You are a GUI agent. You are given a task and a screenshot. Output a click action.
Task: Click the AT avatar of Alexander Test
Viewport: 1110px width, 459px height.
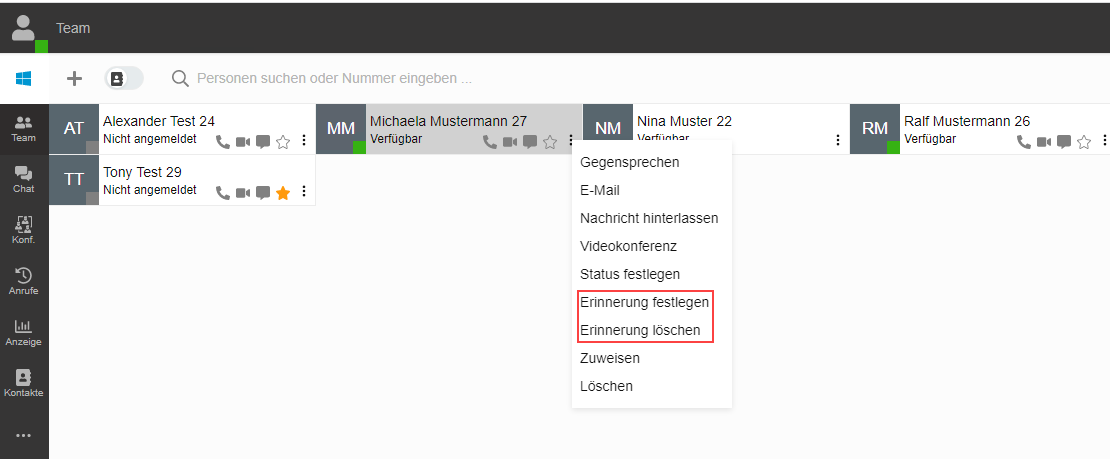[x=74, y=129]
